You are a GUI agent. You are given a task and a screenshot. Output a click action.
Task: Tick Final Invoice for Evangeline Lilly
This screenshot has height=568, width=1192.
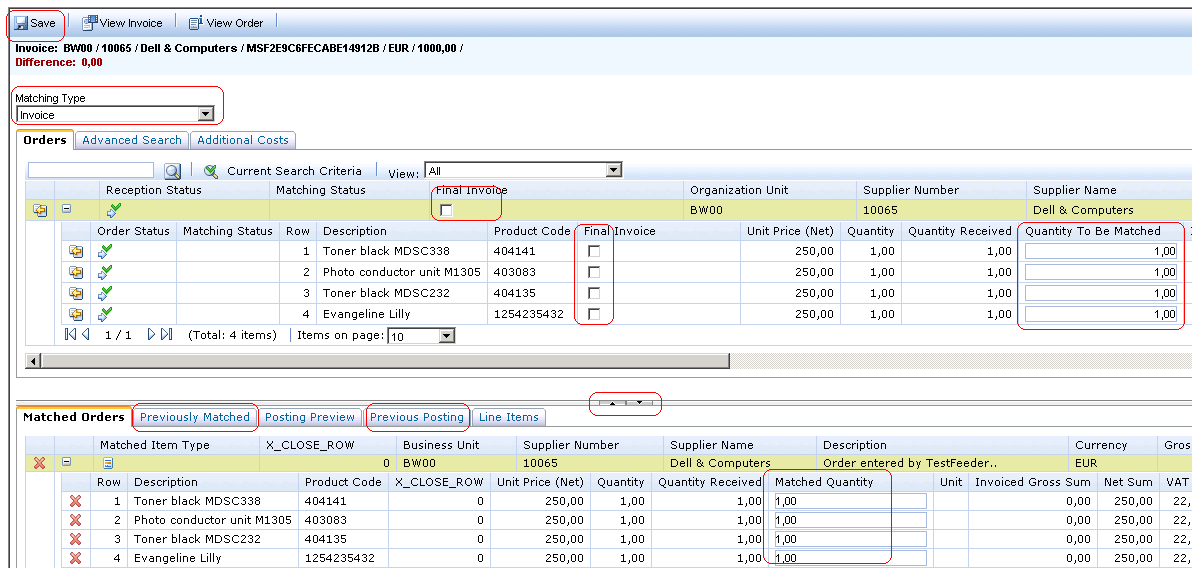coord(594,314)
